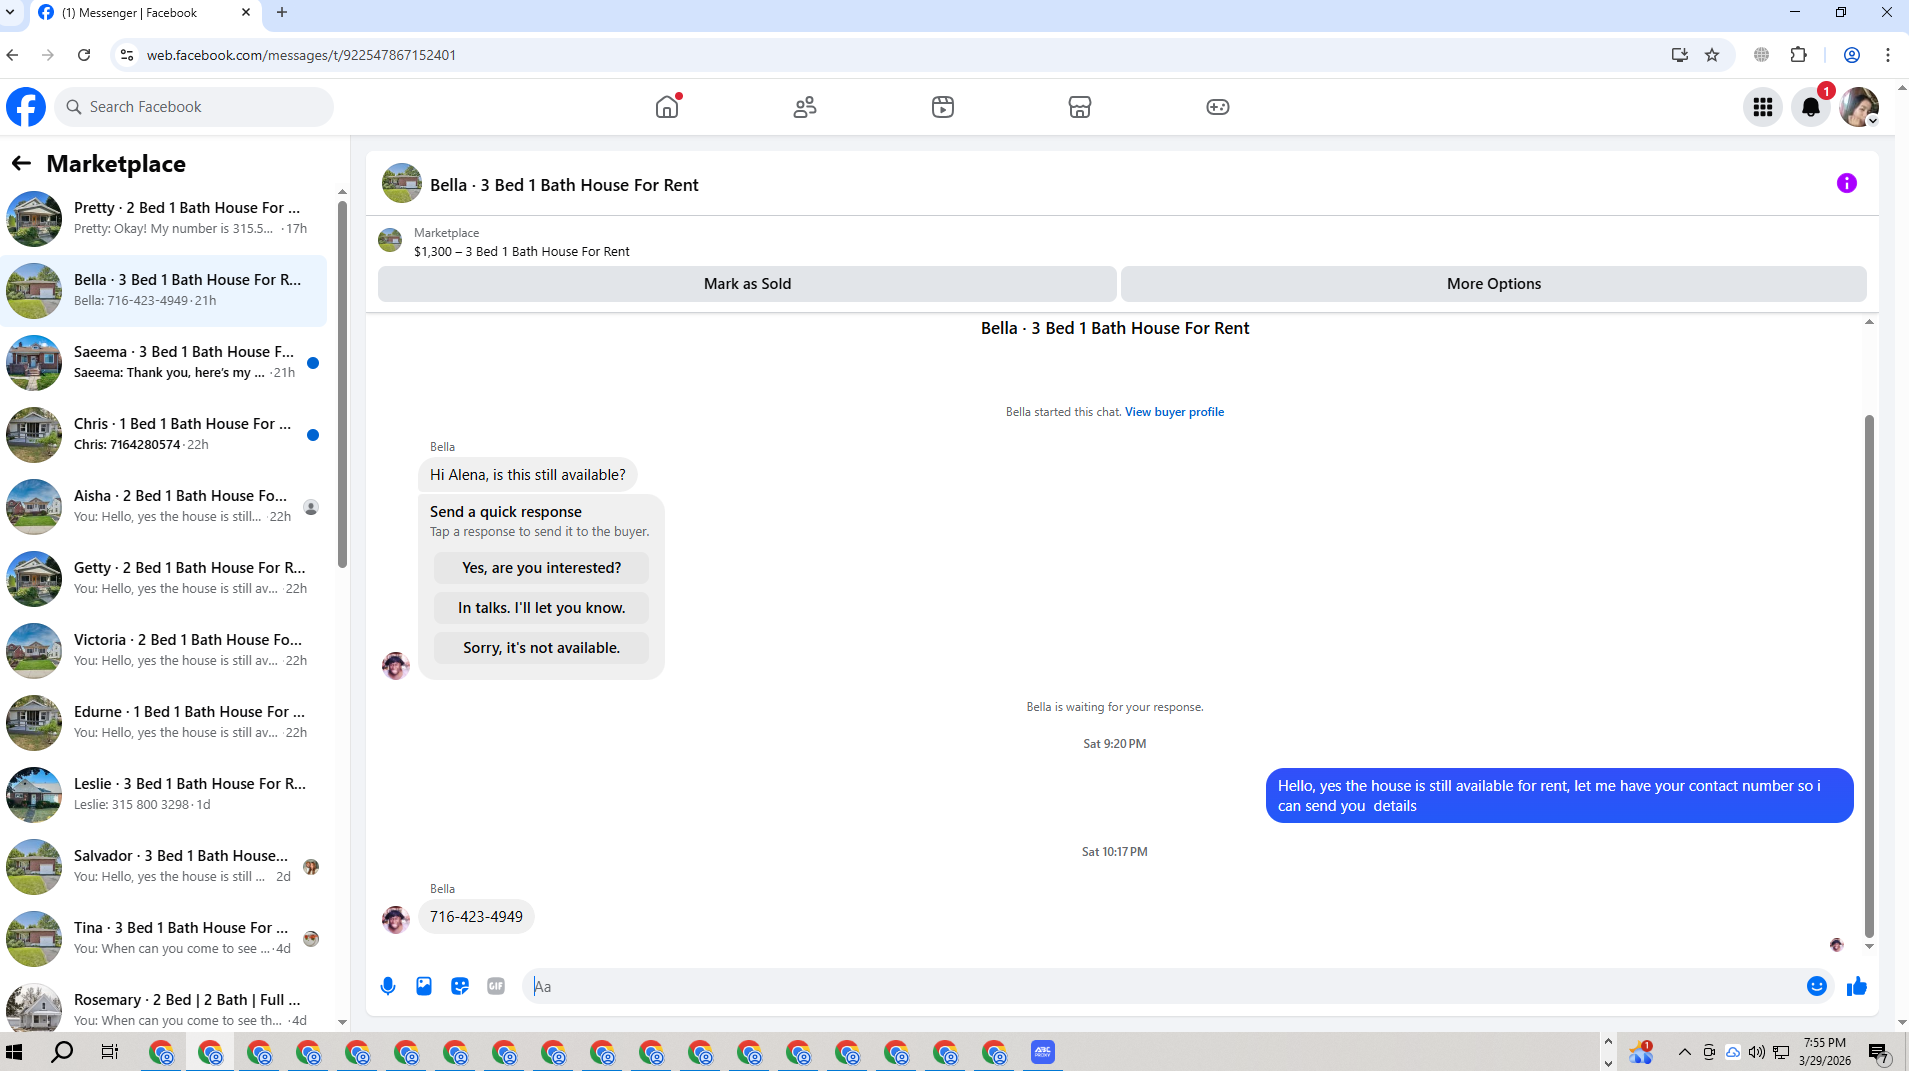The height and width of the screenshot is (1071, 1909).
Task: Open Chrome three-dot menu
Action: tap(1888, 55)
